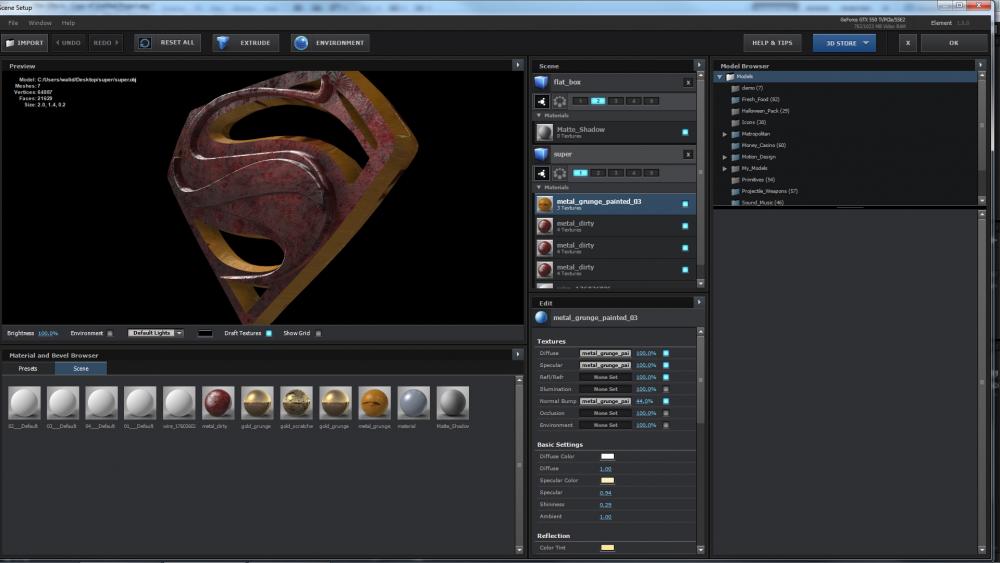Select the super blue cube model icon
Viewport: 1000px width, 563px height.
tap(541, 154)
